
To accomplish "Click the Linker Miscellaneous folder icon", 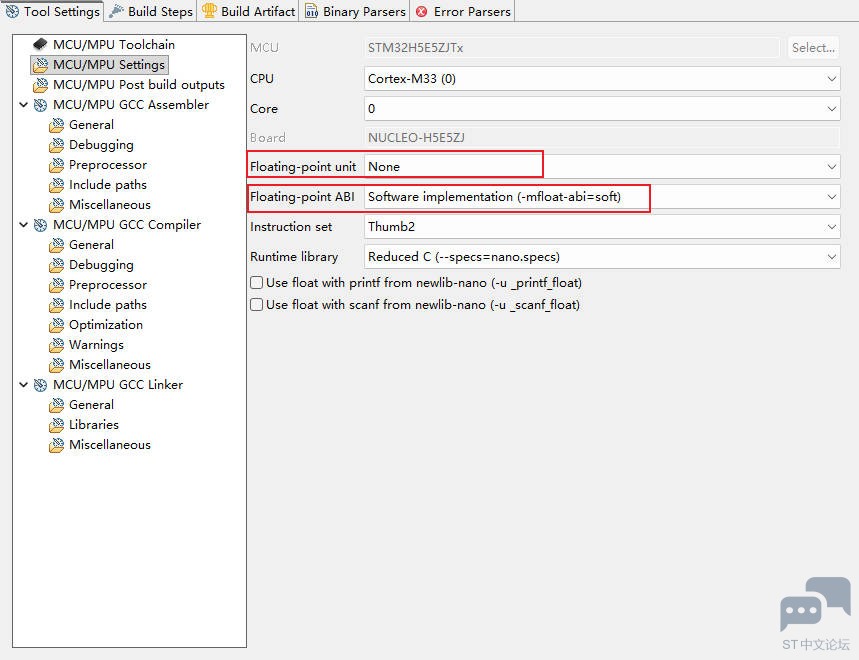I will tap(56, 445).
